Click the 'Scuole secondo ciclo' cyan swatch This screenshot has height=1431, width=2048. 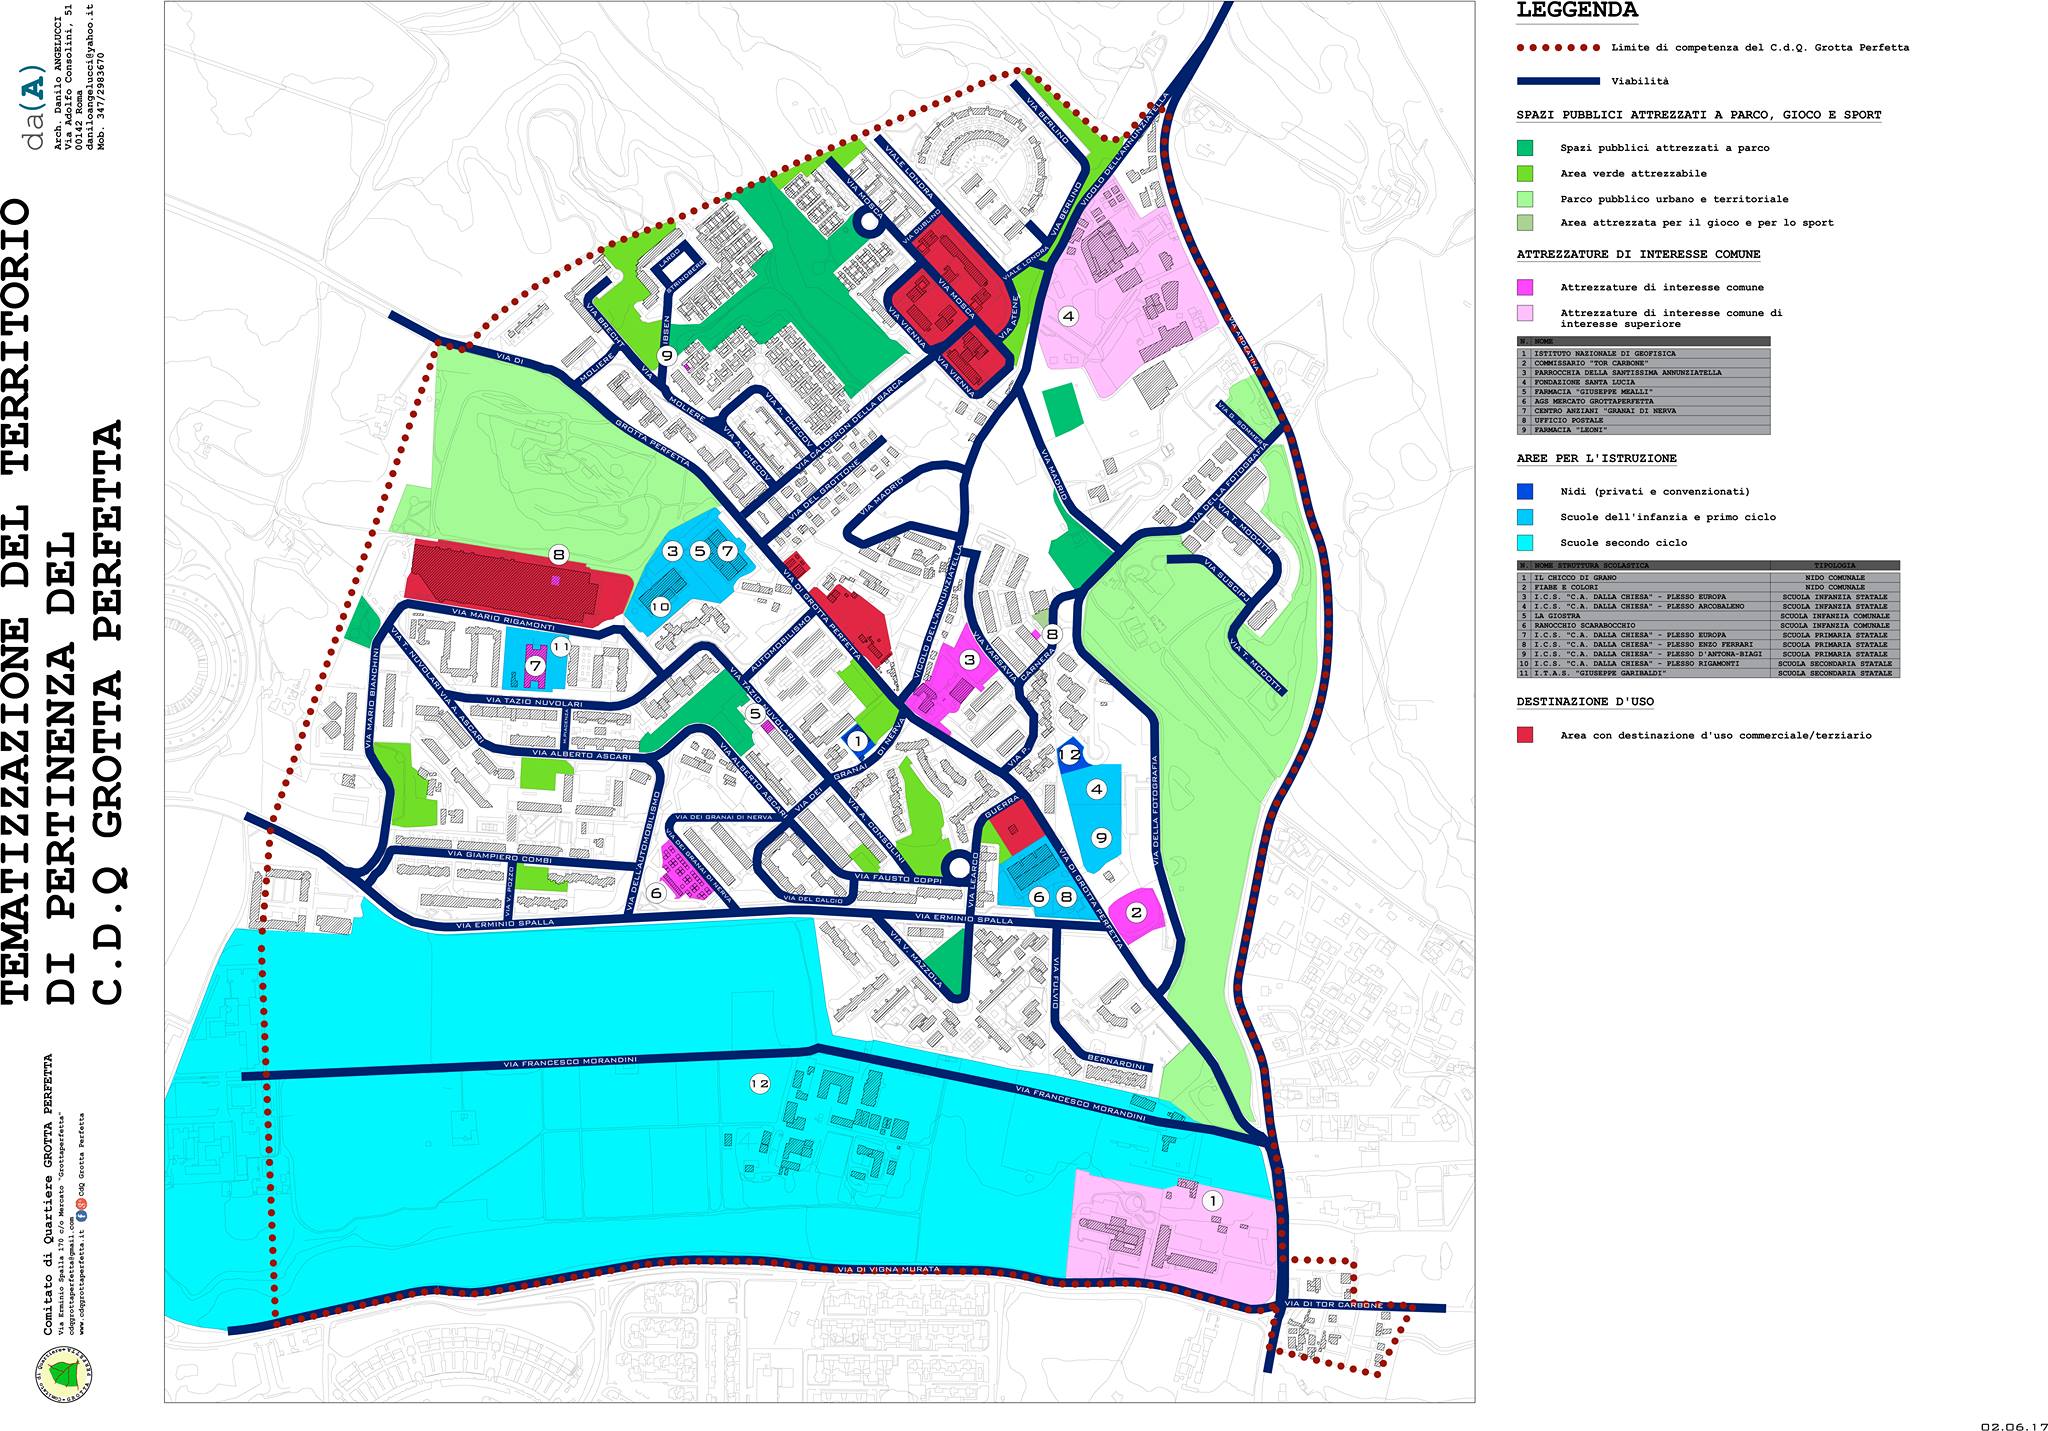[1524, 543]
